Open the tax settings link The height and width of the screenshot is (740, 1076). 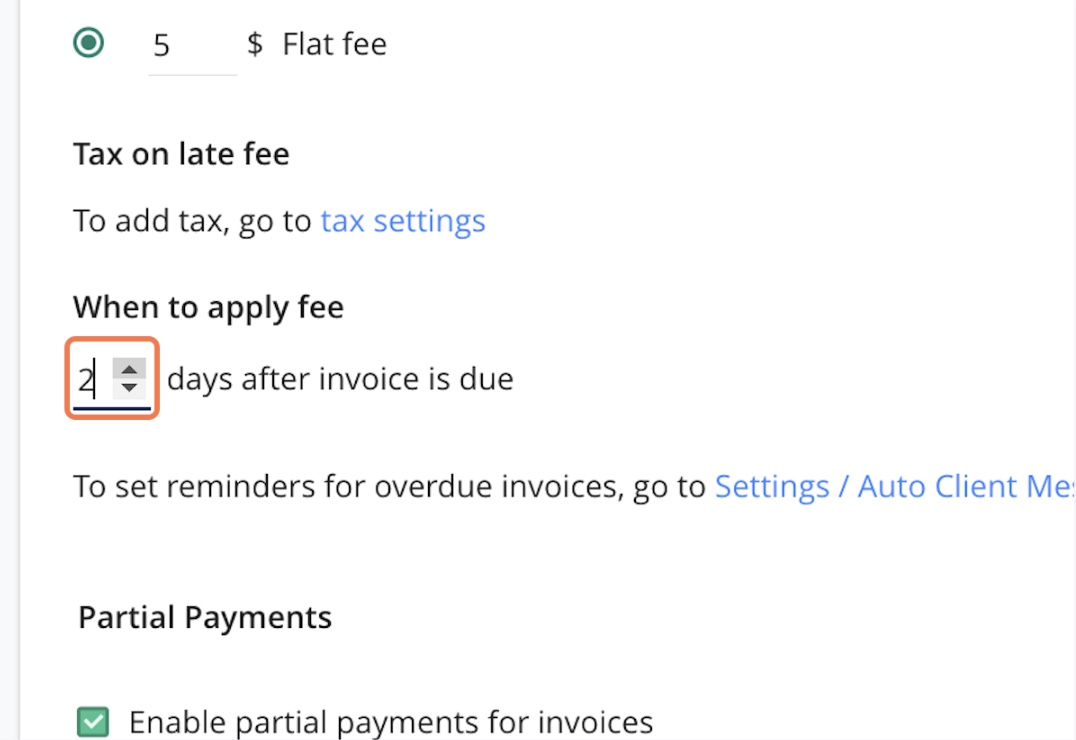coord(402,220)
